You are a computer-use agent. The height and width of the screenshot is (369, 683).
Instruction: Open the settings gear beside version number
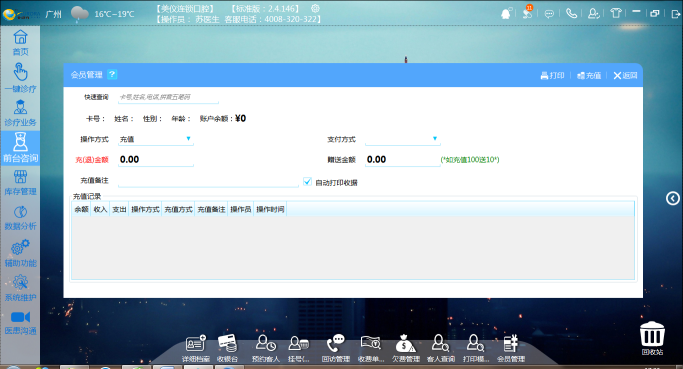(315, 8)
